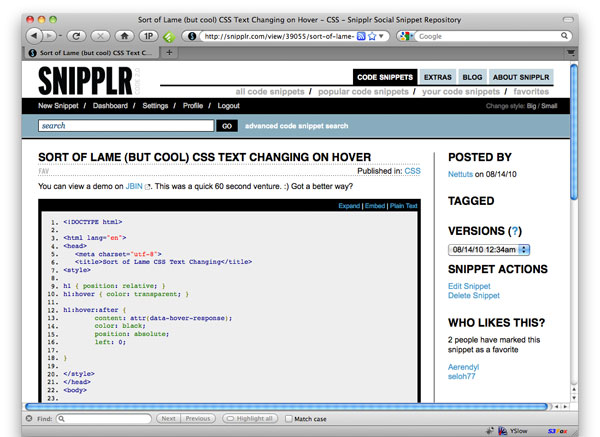600x437 pixels.
Task: Click the Logout link
Action: (x=228, y=106)
